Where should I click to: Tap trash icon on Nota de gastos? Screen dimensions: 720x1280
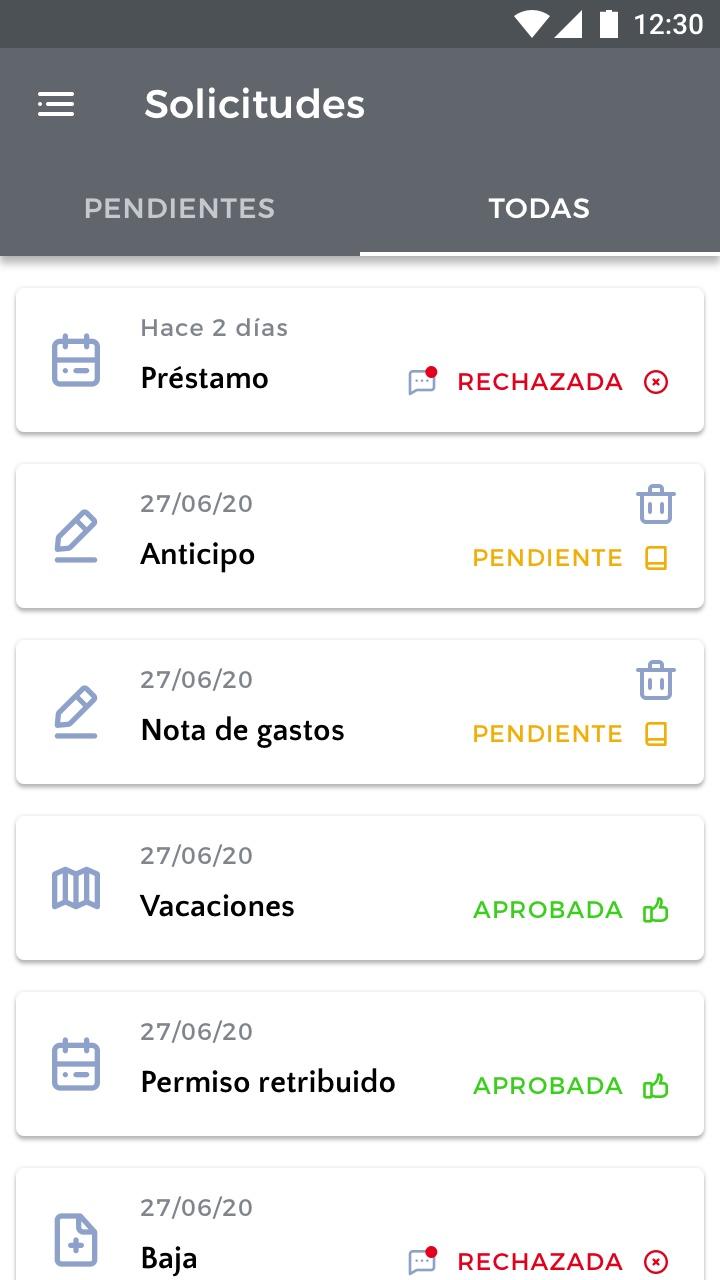[x=656, y=681]
